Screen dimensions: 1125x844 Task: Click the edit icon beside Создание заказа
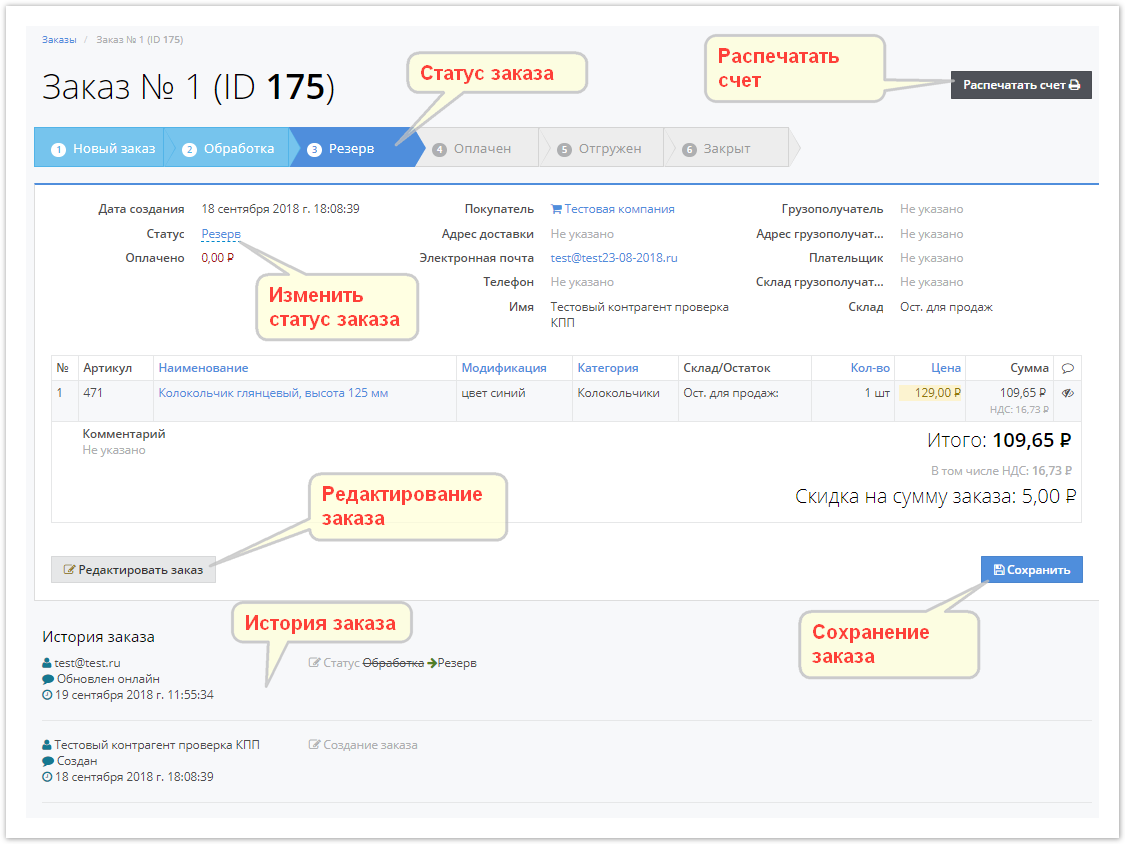314,744
